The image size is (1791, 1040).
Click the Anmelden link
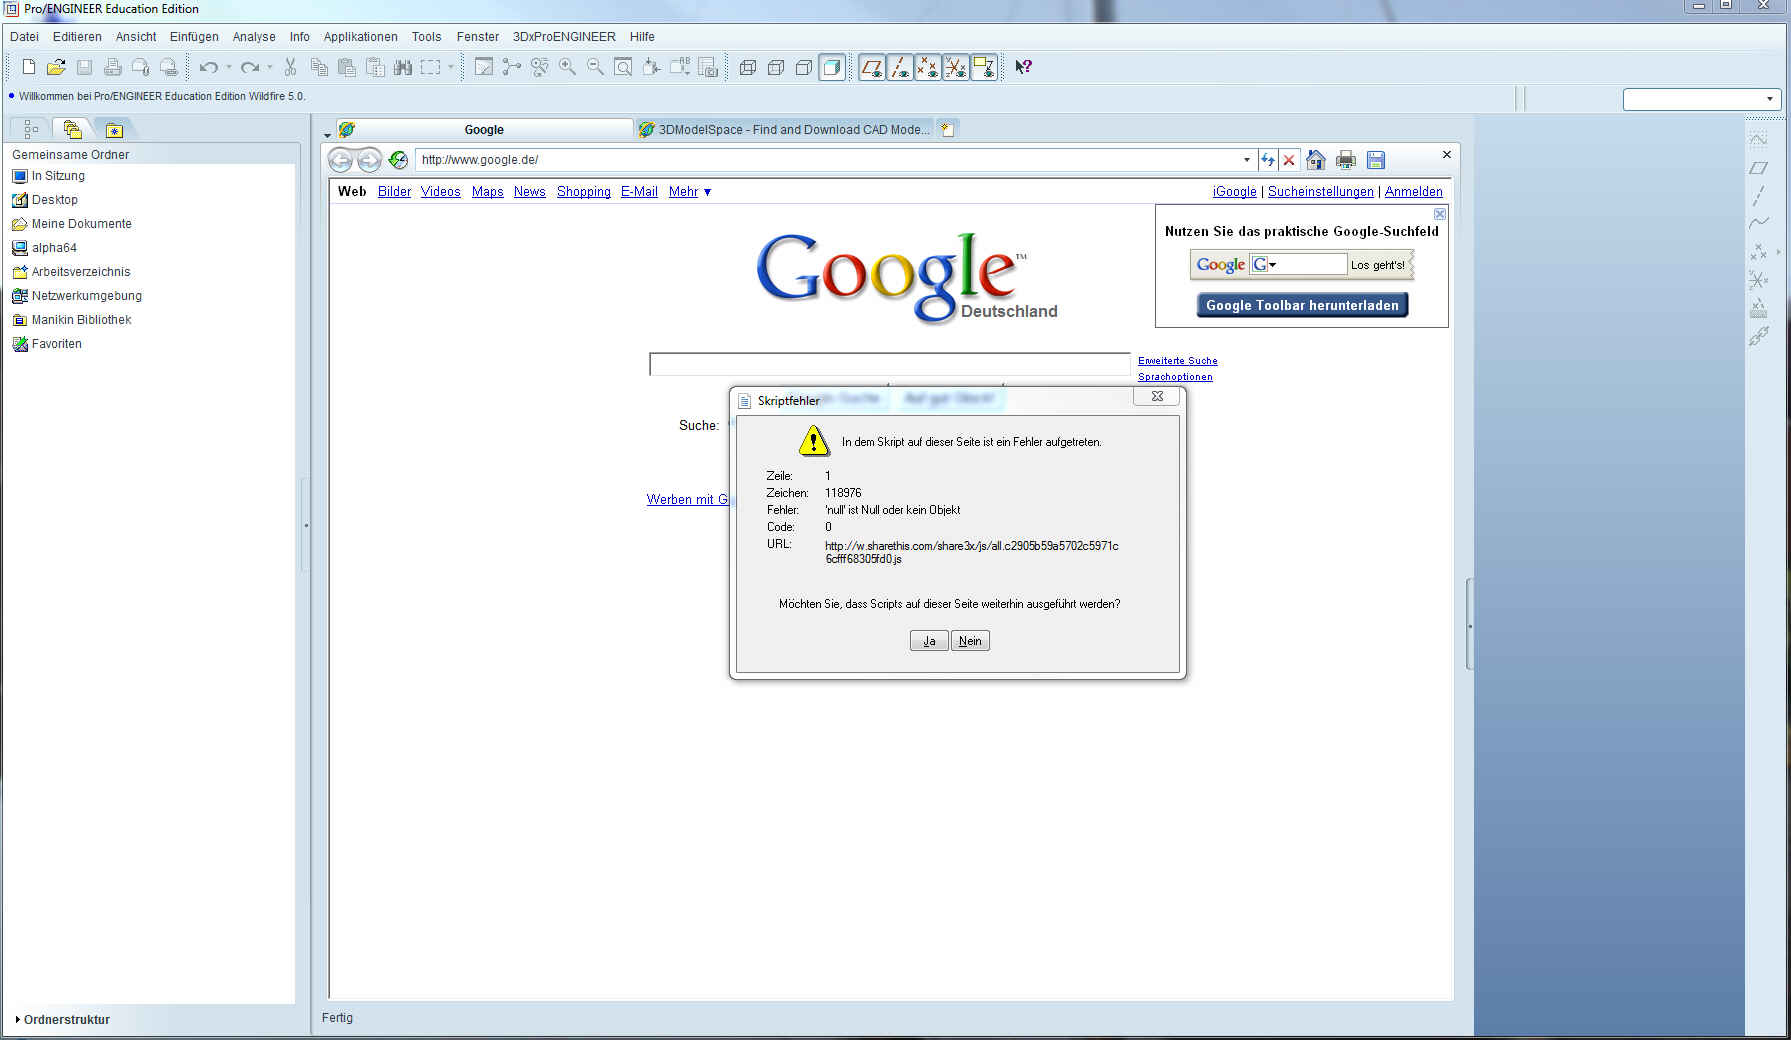click(1413, 192)
